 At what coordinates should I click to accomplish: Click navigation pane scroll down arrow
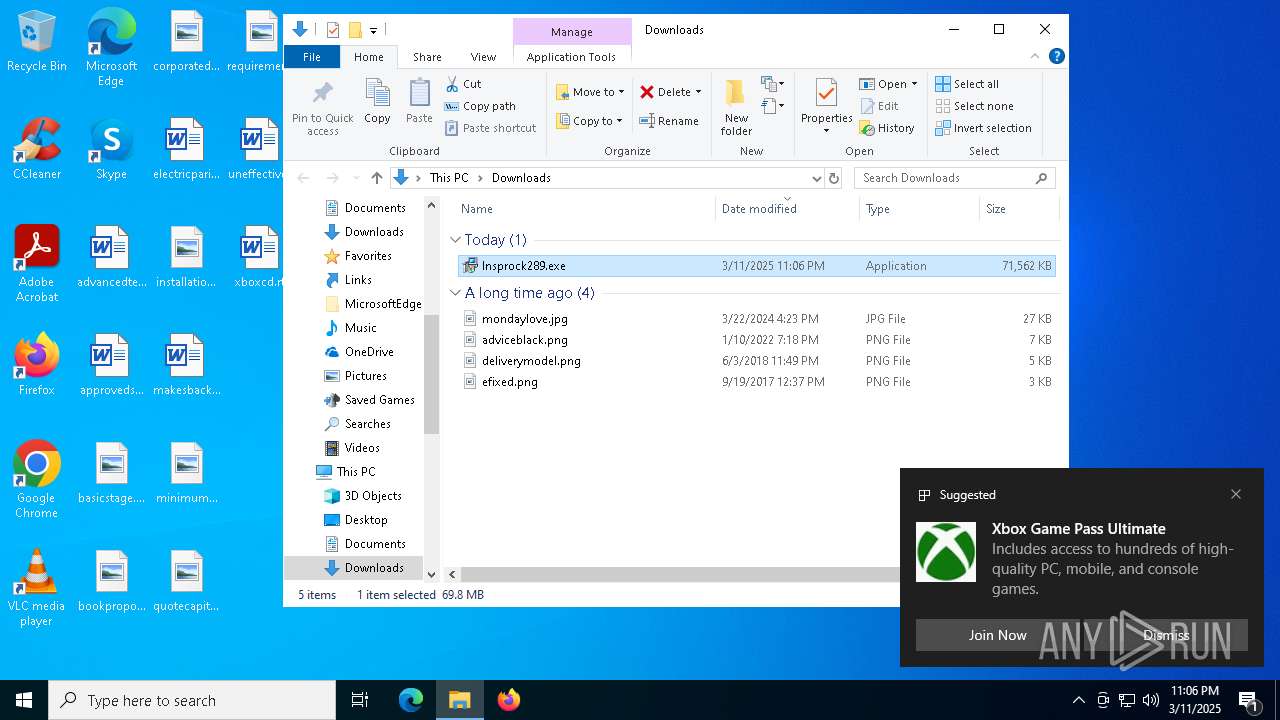432,574
